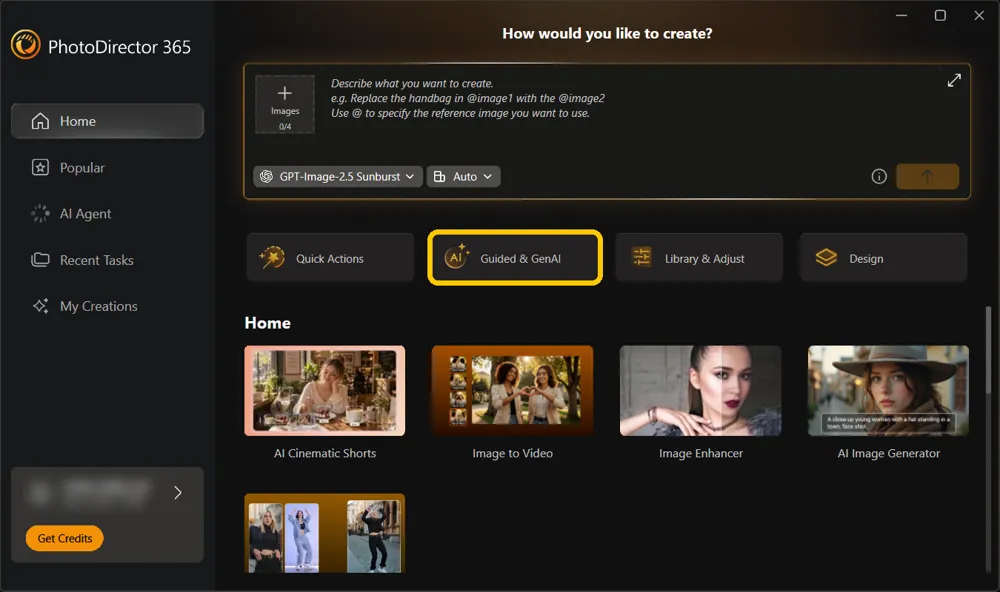Click the AI Cinematic Shorts label
This screenshot has width=1000, height=592.
coord(325,454)
